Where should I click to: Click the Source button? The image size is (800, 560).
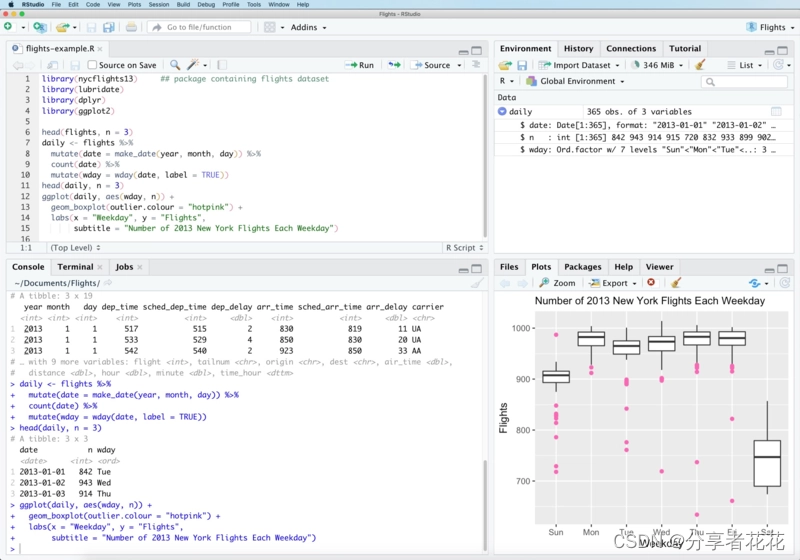[432, 65]
